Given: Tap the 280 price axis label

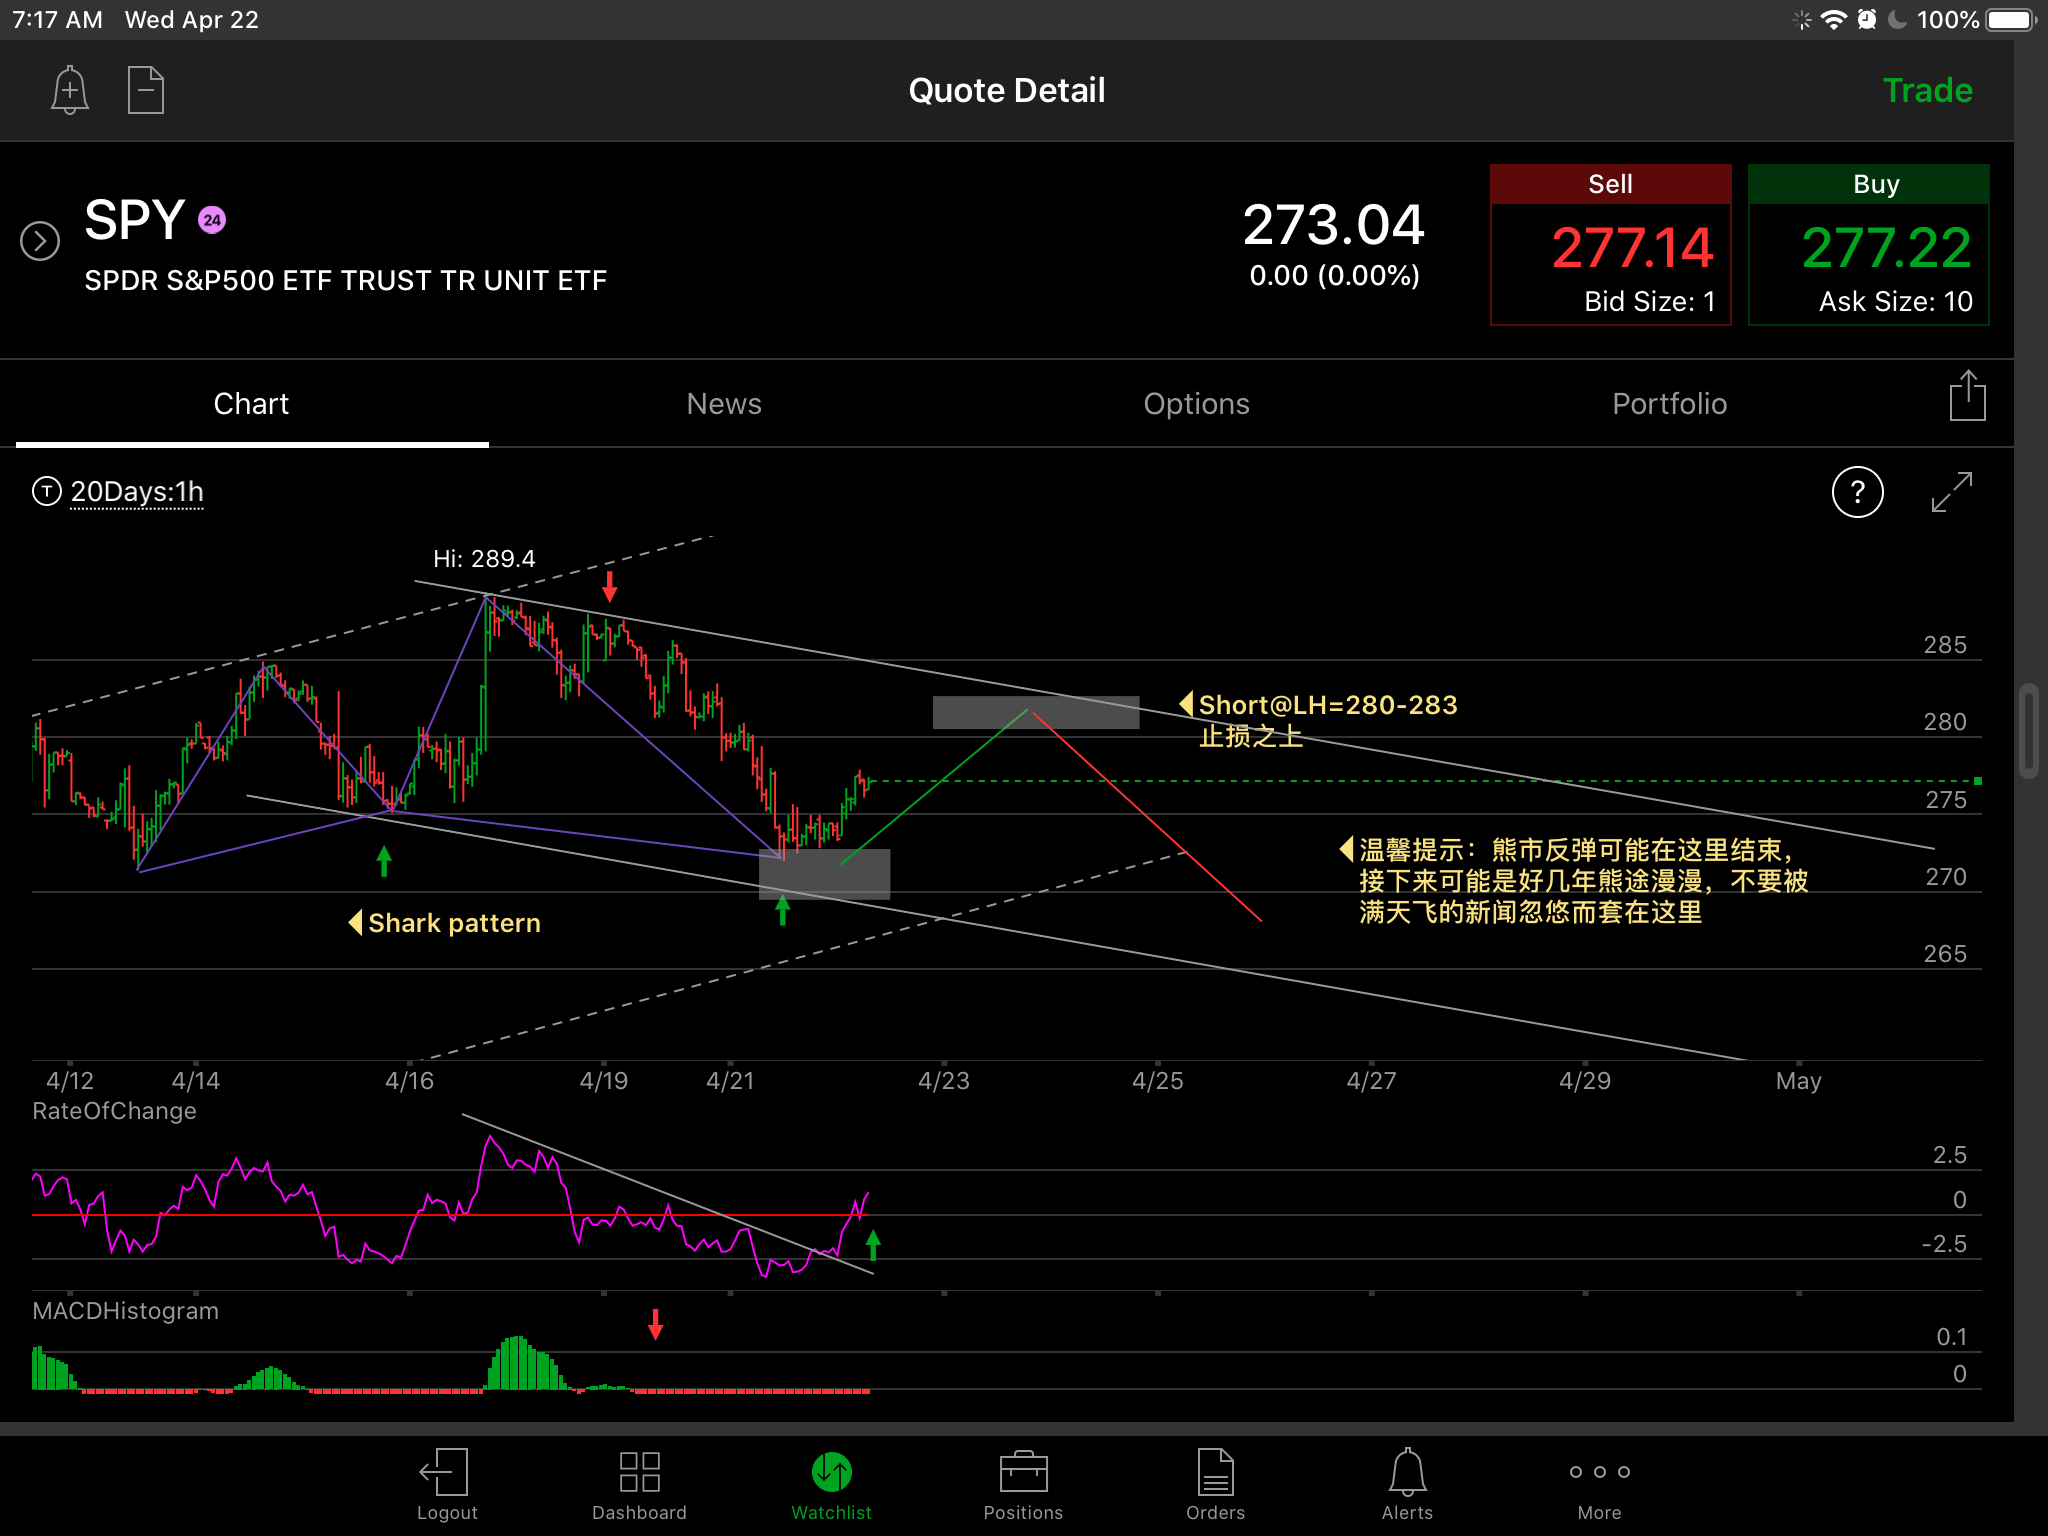Looking at the screenshot, I should coord(1945,722).
